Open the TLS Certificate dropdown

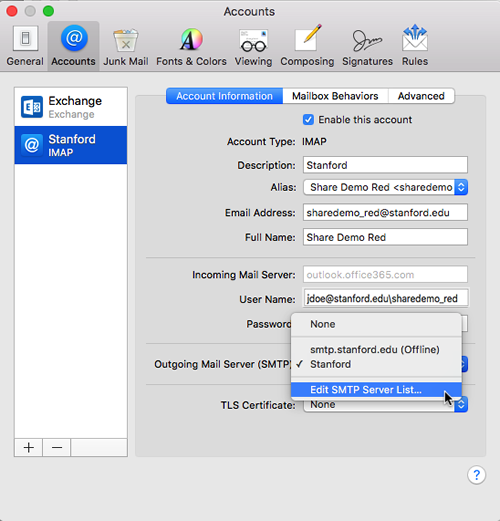pos(385,405)
